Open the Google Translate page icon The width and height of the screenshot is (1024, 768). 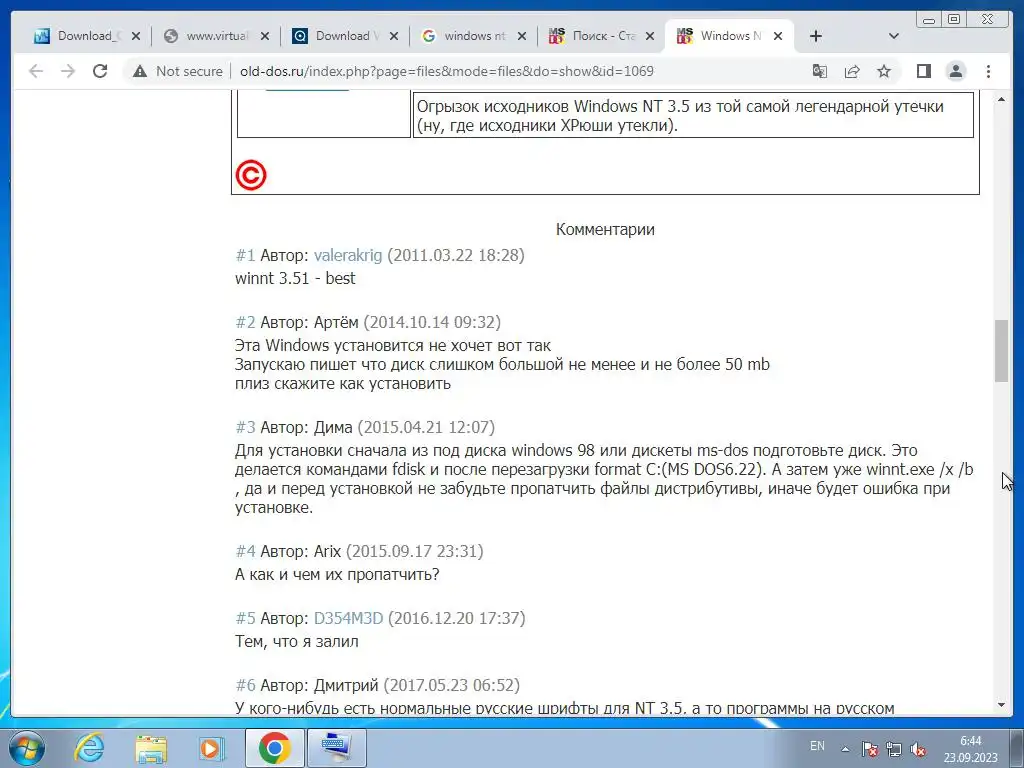[x=820, y=71]
